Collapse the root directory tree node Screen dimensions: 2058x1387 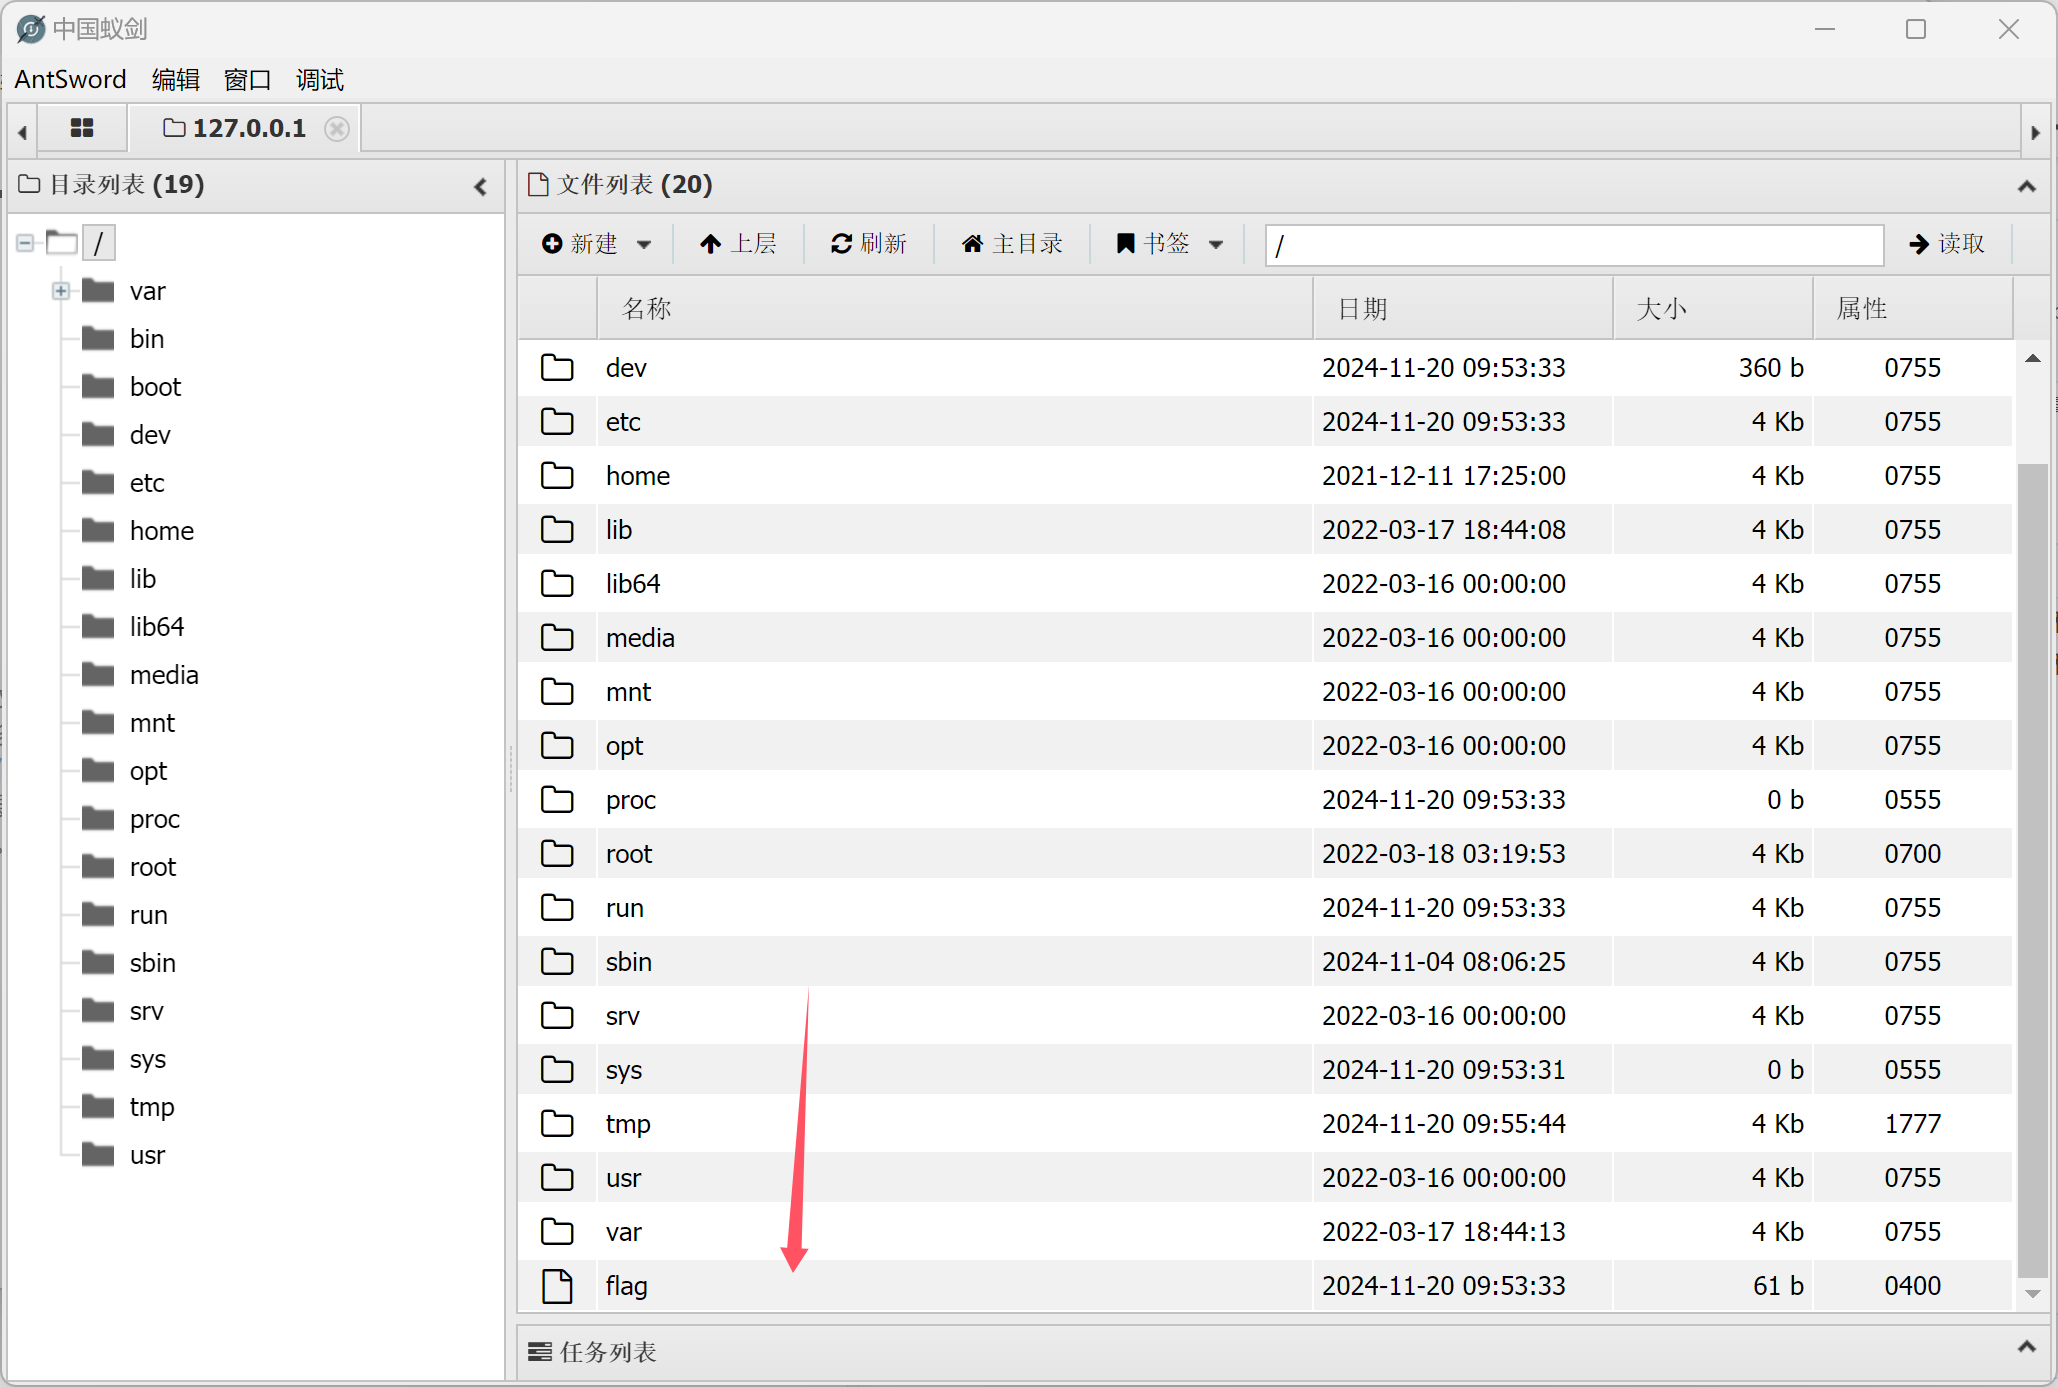(x=25, y=243)
